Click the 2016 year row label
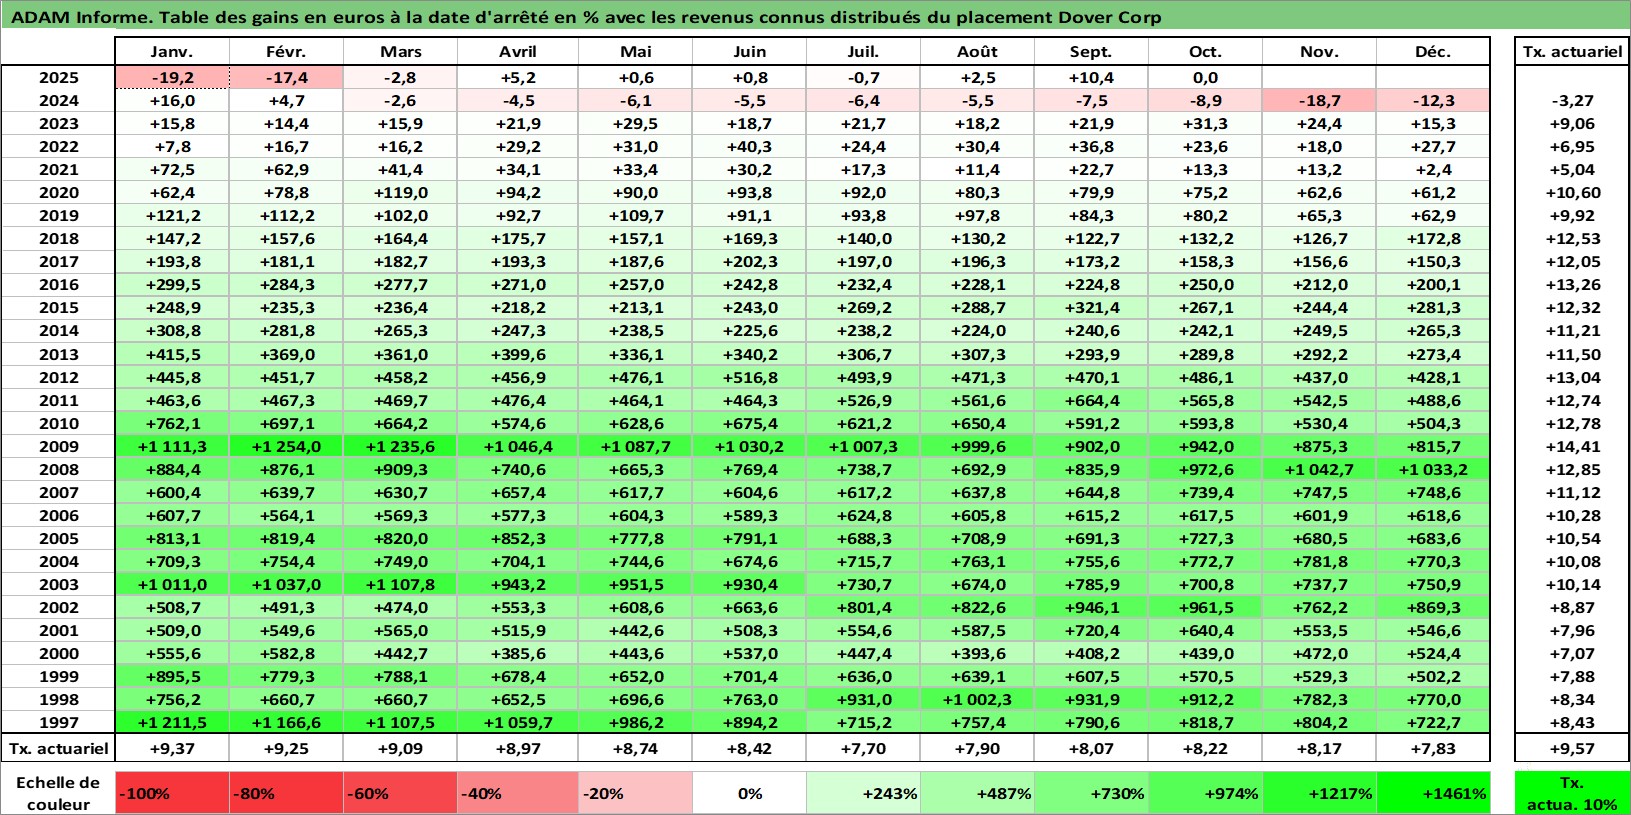This screenshot has width=1631, height=815. coord(59,285)
